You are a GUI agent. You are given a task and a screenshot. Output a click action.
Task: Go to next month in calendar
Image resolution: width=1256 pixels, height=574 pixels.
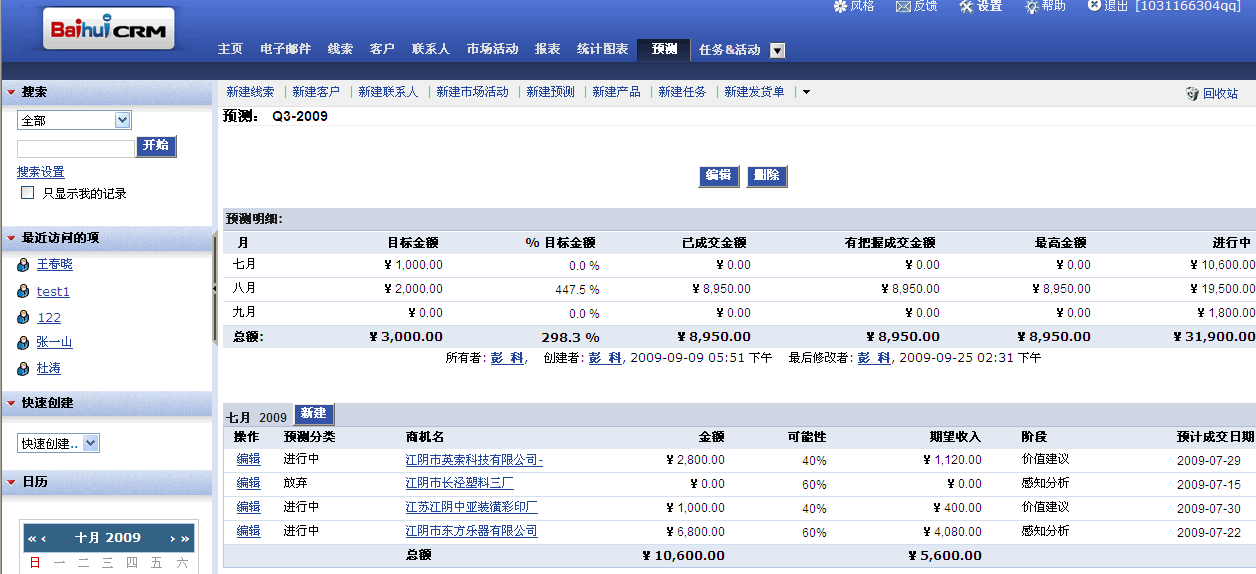pos(173,539)
